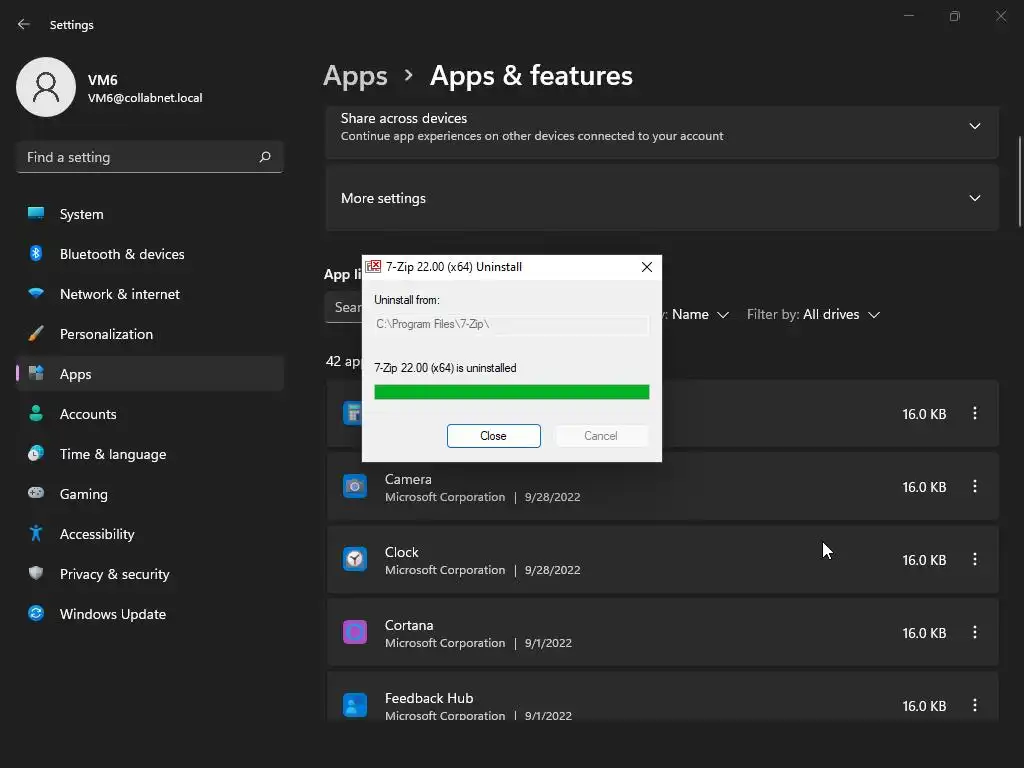Click the Apps breadcrumb link
This screenshot has height=768, width=1024.
tap(355, 76)
